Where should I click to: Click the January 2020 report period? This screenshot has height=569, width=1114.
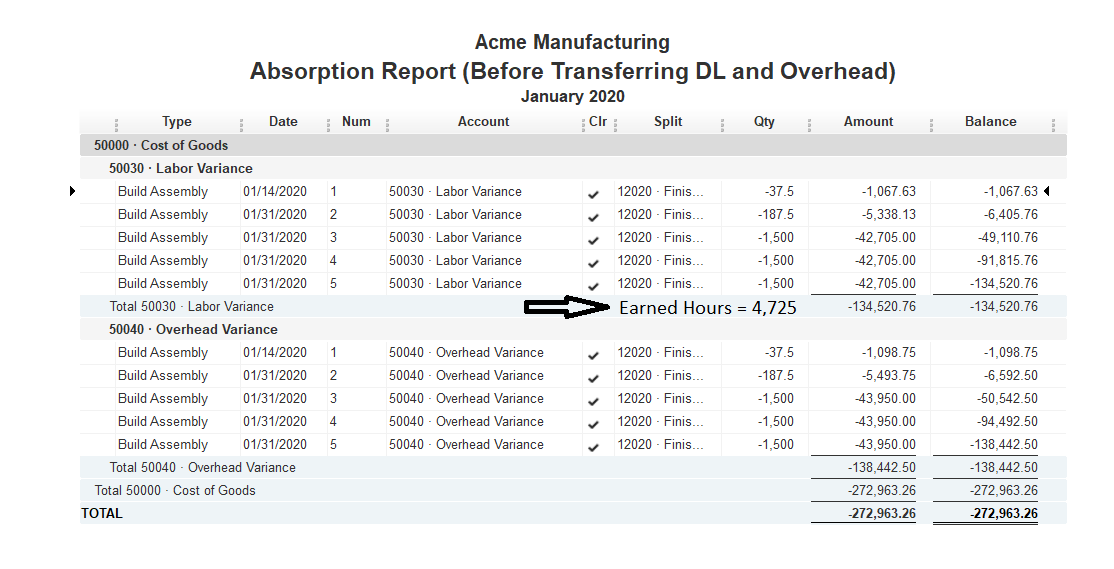pyautogui.click(x=573, y=96)
